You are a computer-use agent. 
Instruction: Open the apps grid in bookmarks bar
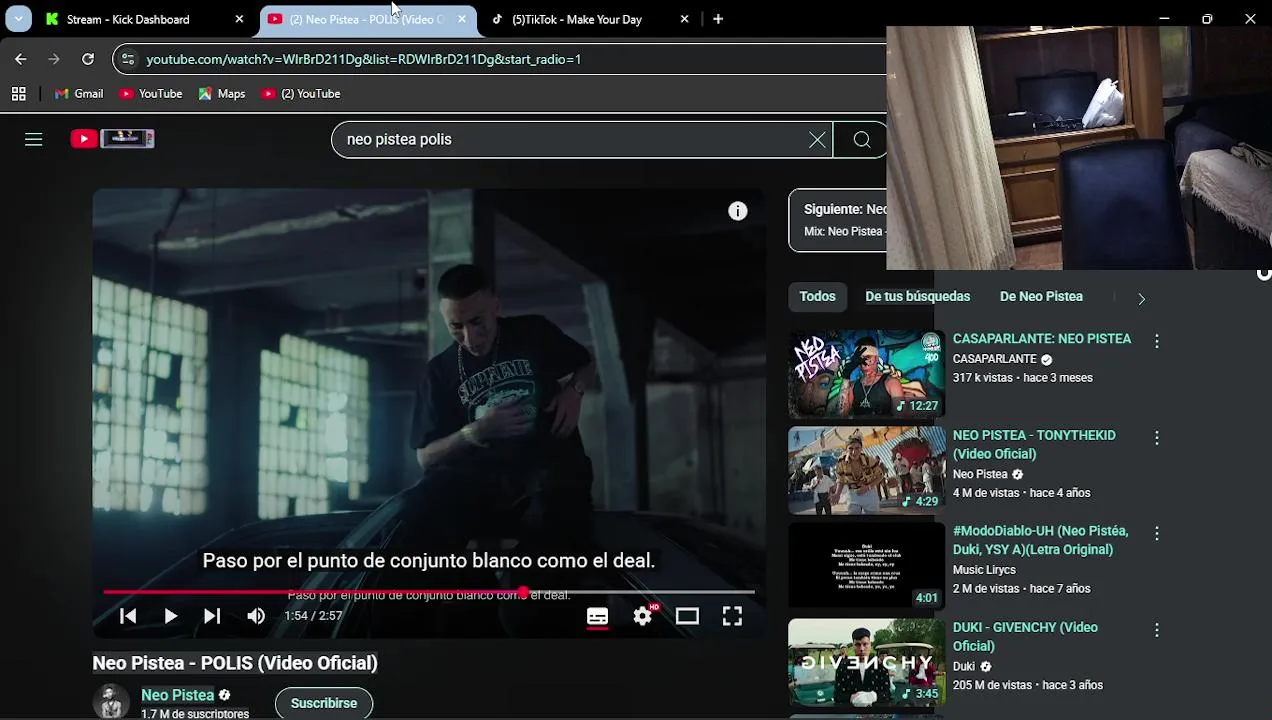pyautogui.click(x=18, y=94)
